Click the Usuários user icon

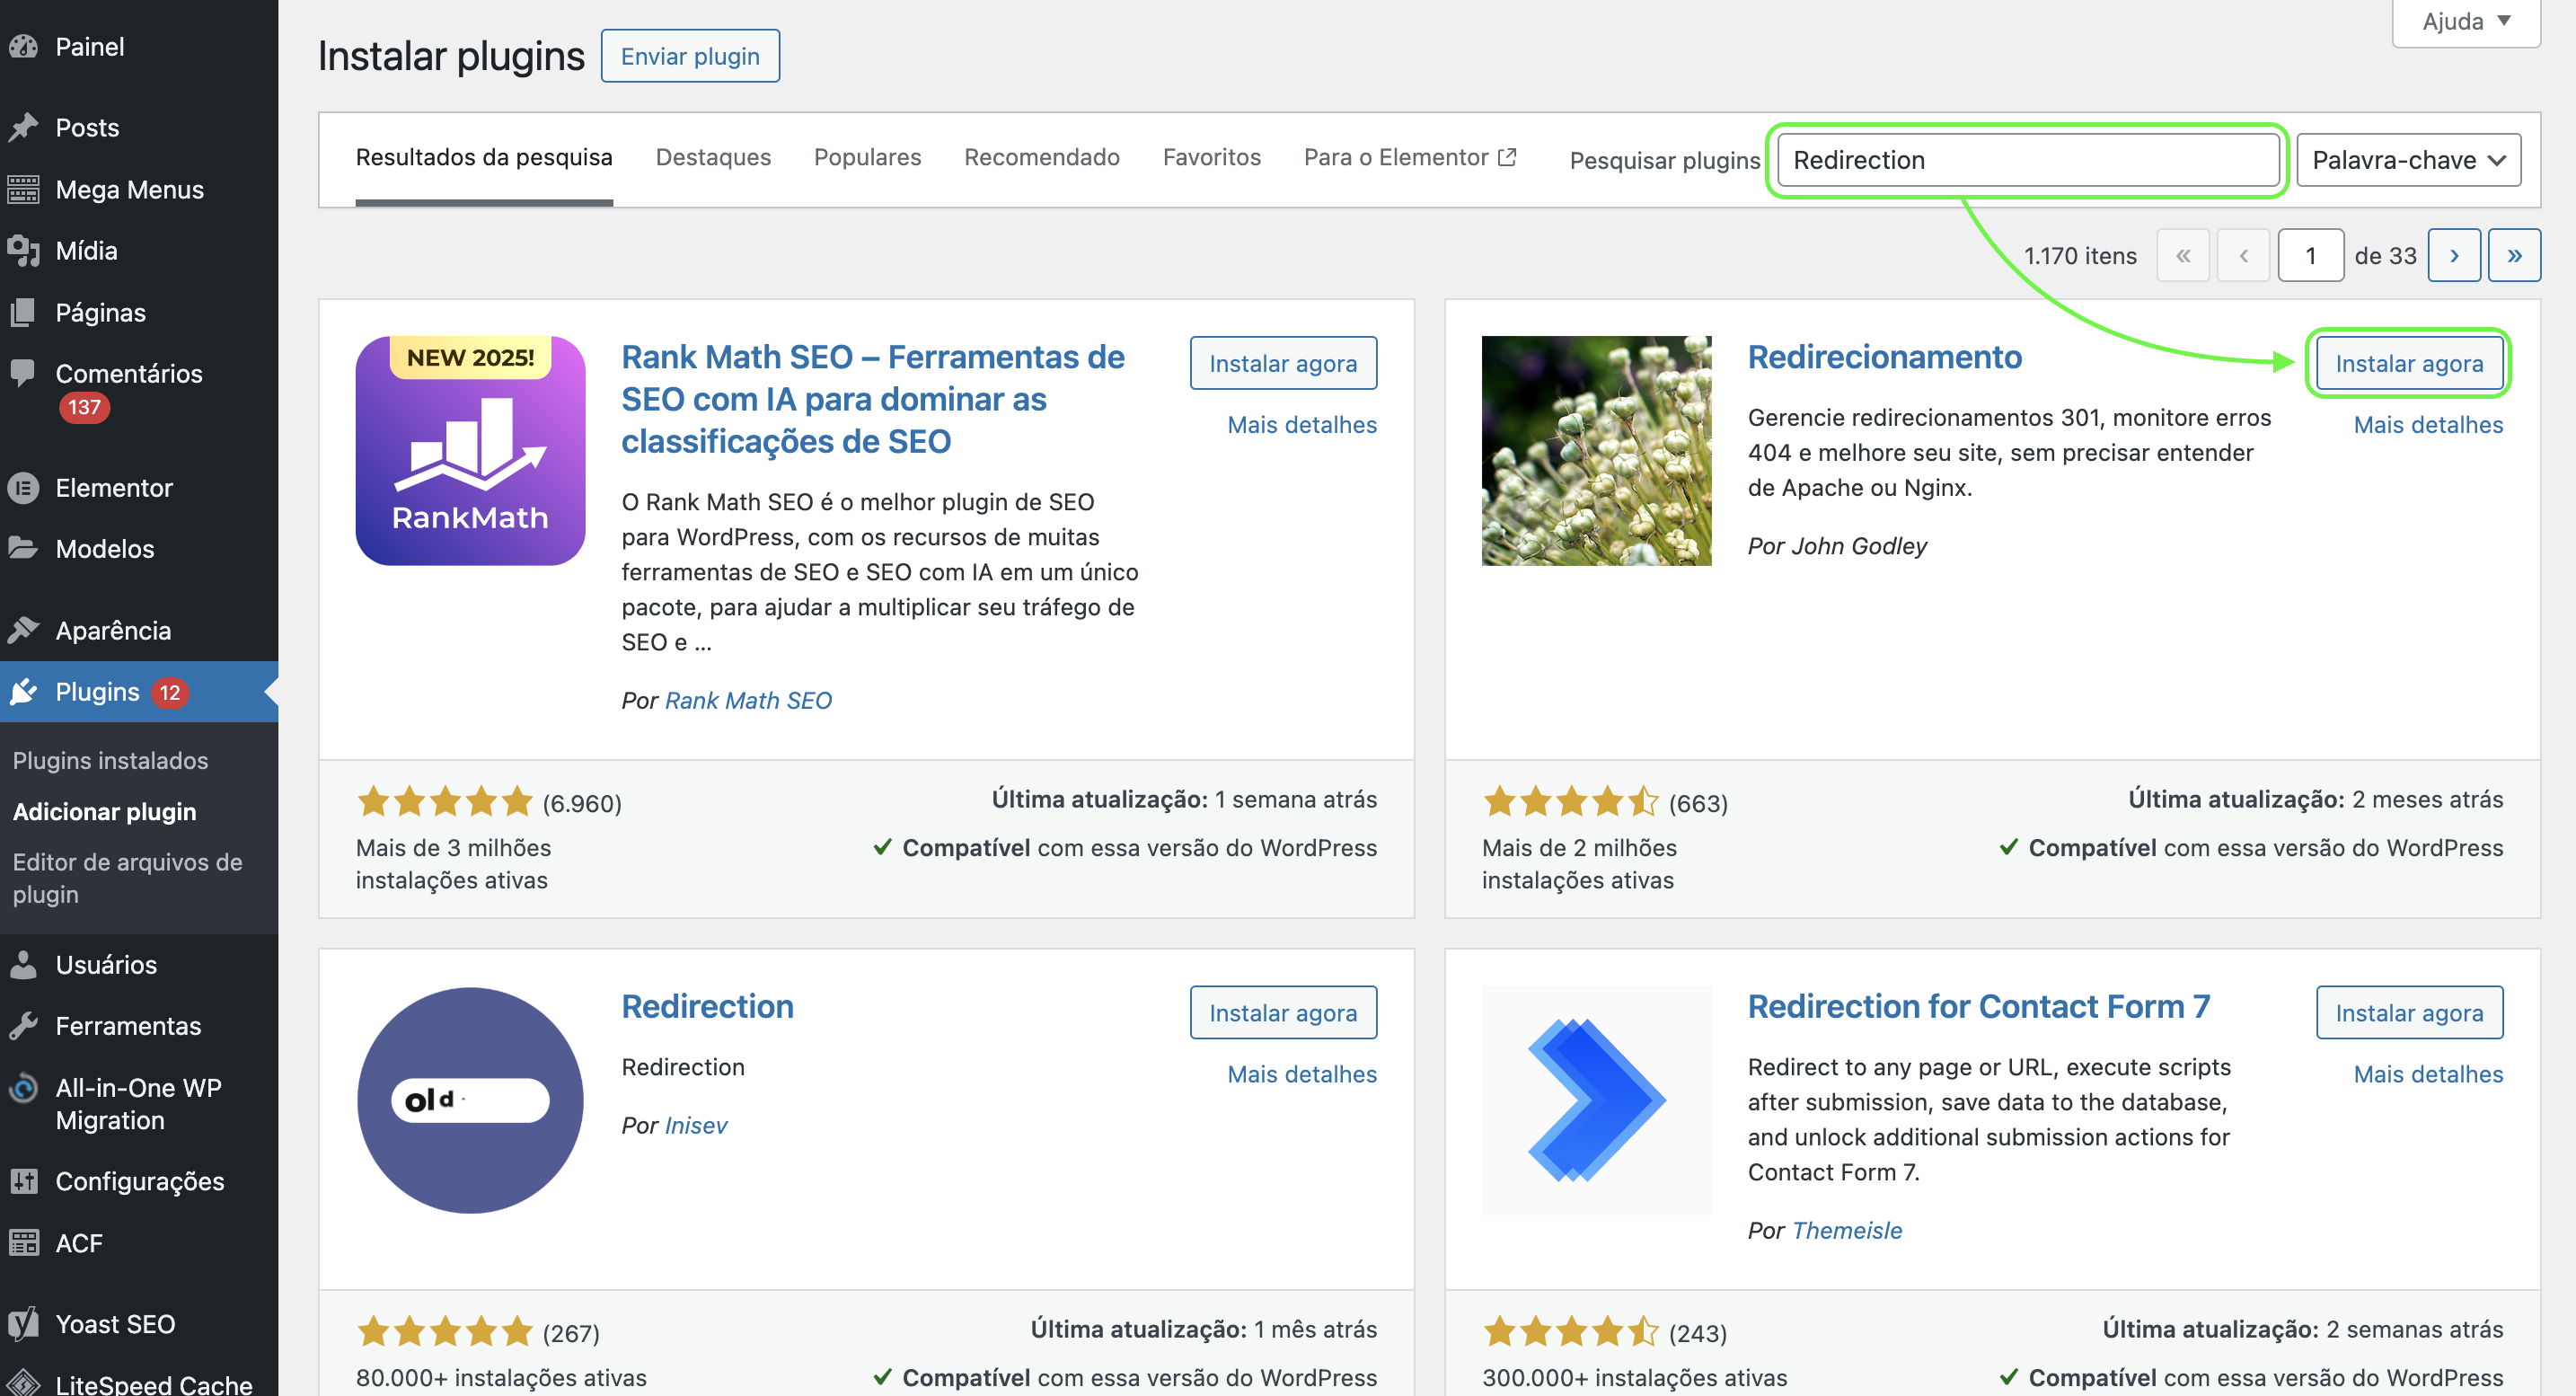click(x=24, y=964)
